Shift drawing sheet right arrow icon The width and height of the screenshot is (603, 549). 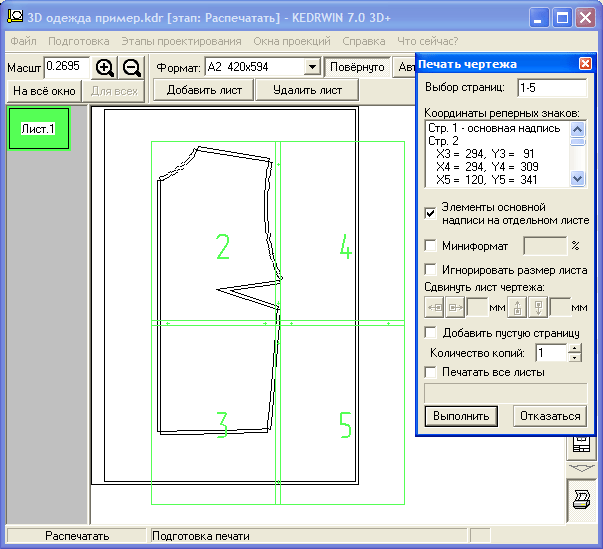[455, 307]
